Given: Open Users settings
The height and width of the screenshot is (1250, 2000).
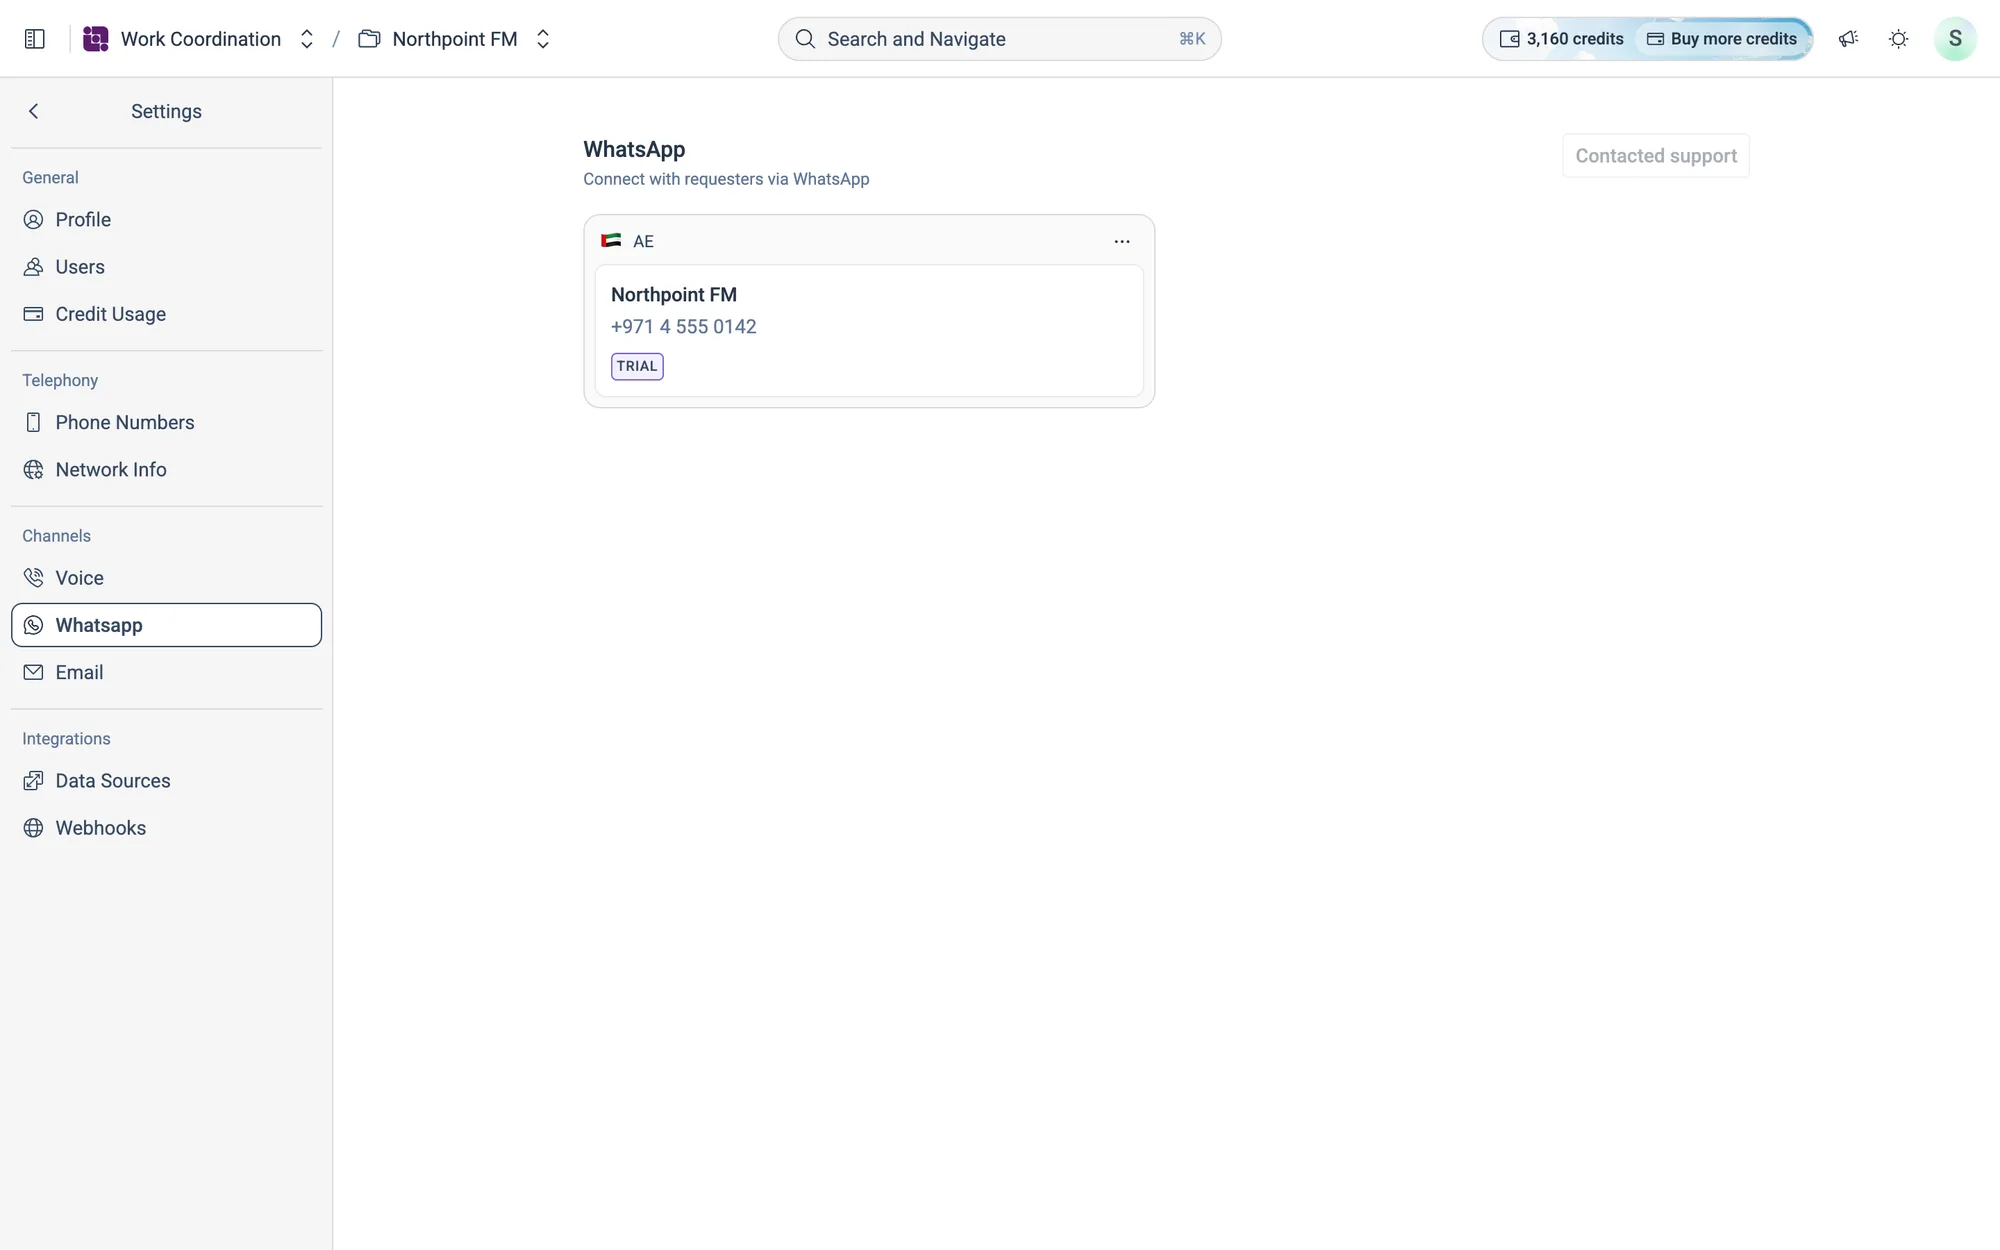Looking at the screenshot, I should [x=166, y=267].
